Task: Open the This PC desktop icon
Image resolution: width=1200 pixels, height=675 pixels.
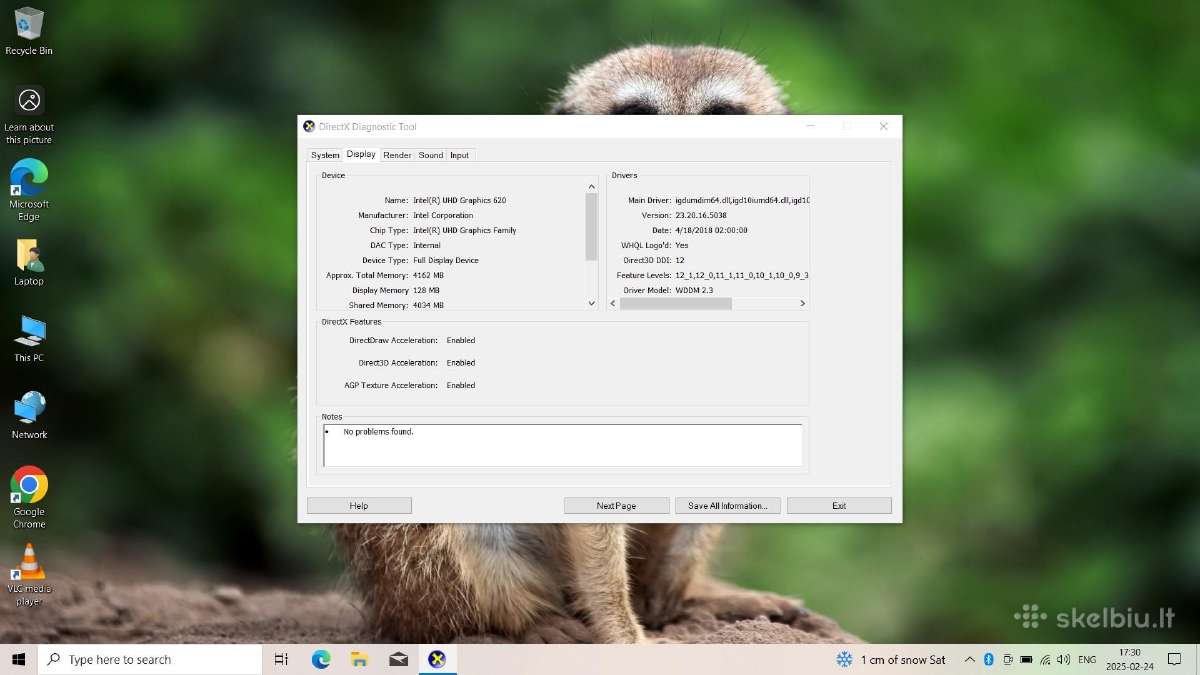Action: coord(29,338)
